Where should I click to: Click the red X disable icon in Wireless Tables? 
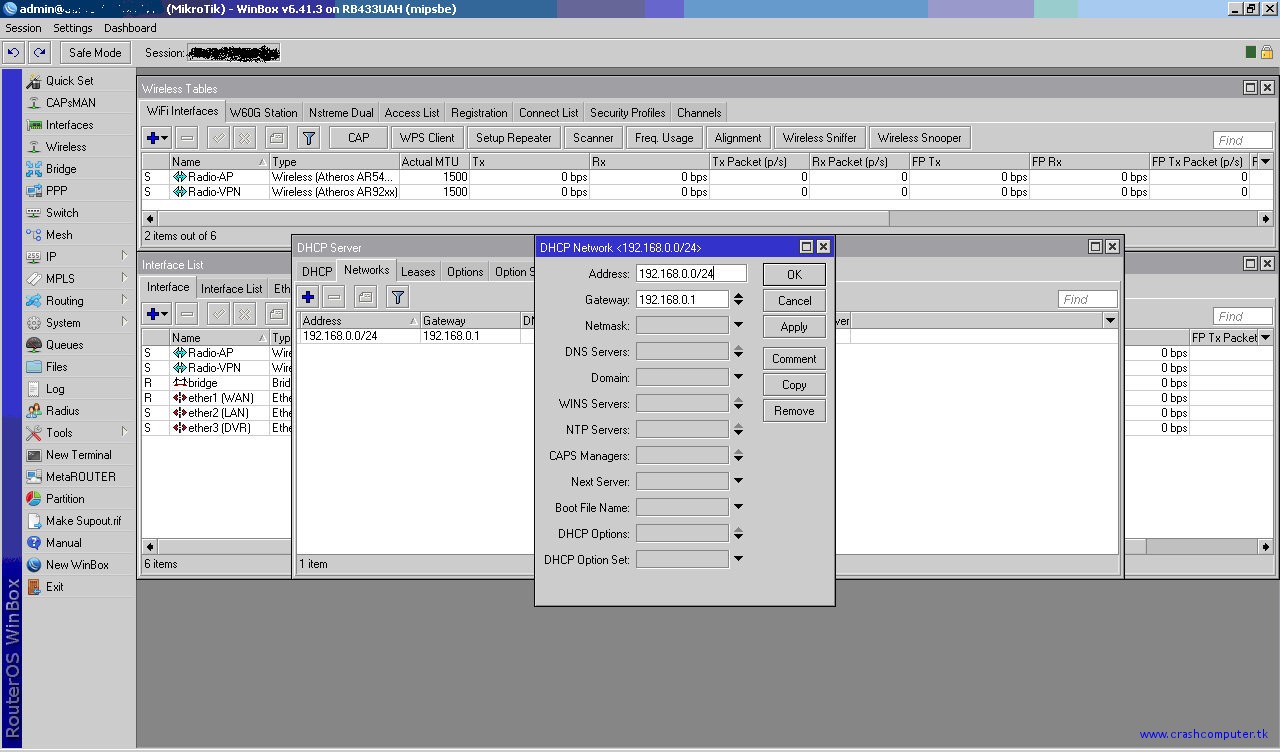coord(244,138)
